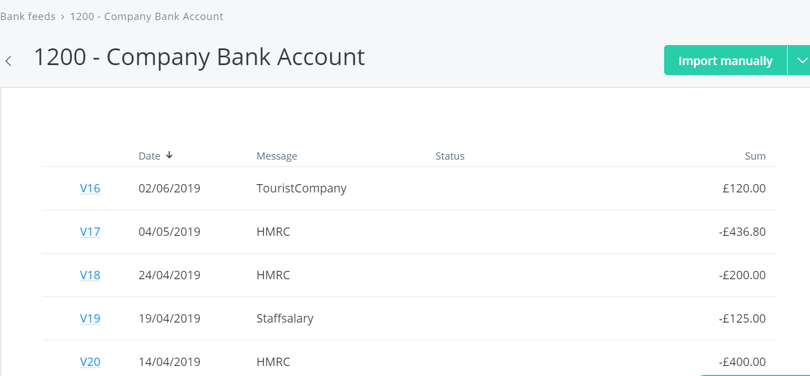Open voucher V17 link
This screenshot has height=376, width=810.
click(90, 231)
